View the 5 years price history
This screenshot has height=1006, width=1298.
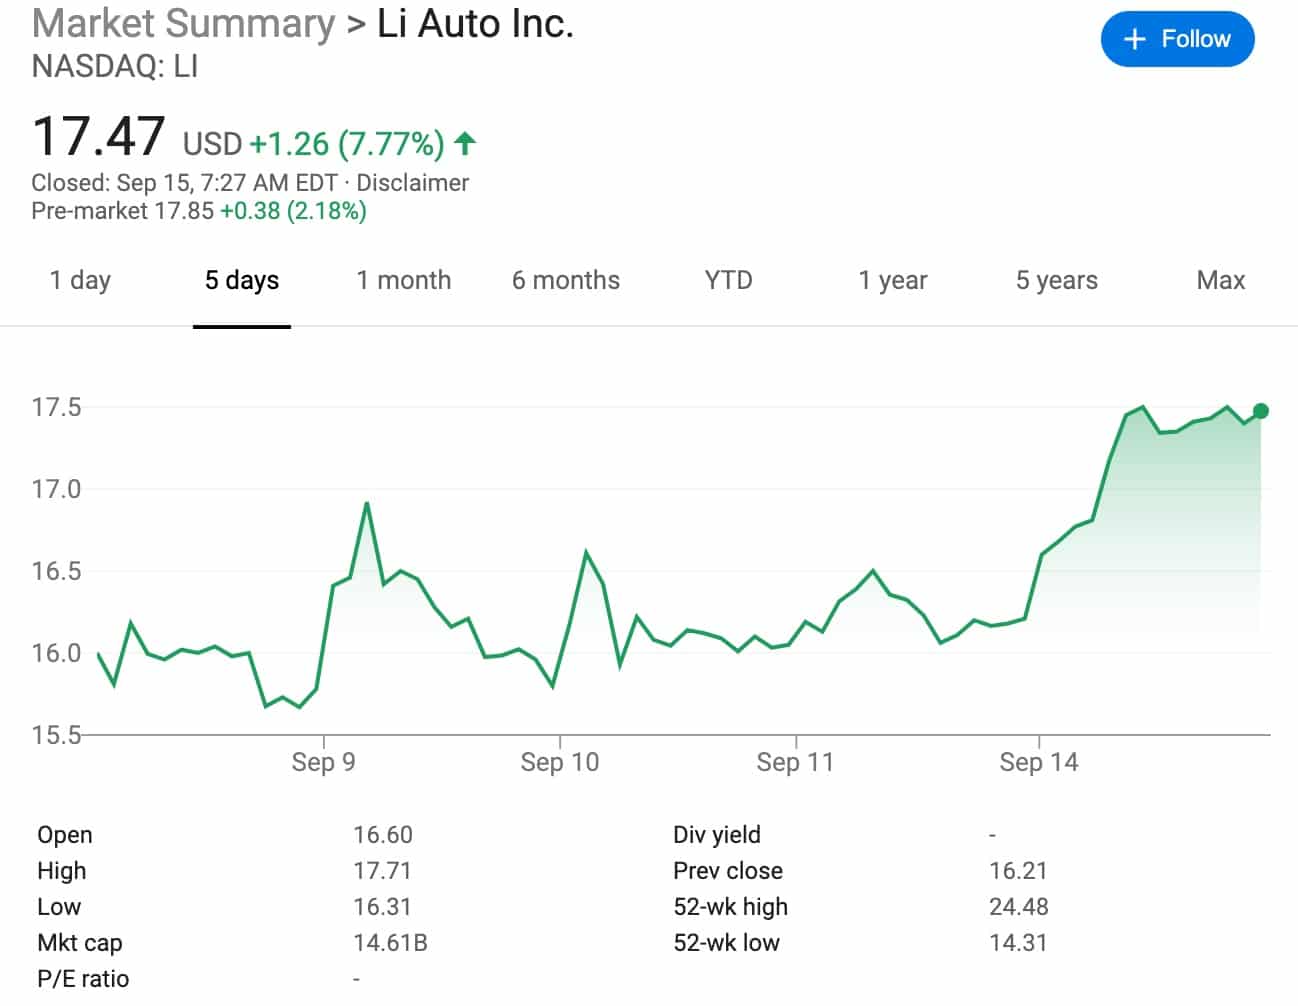tap(1056, 281)
